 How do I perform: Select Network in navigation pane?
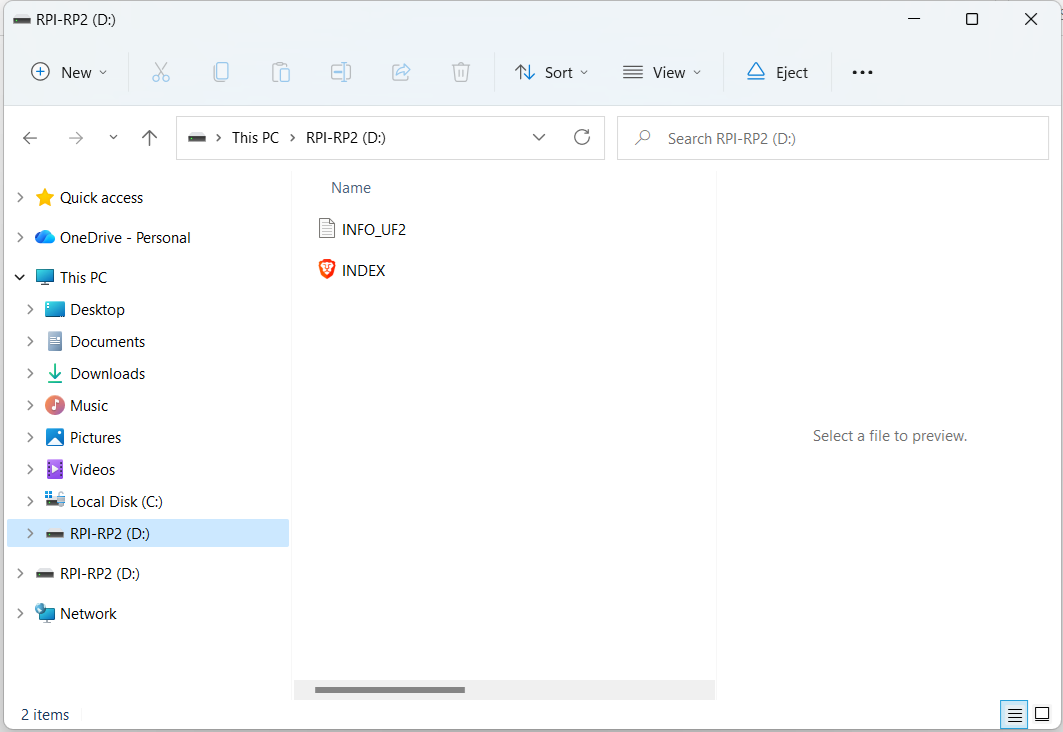tap(88, 614)
